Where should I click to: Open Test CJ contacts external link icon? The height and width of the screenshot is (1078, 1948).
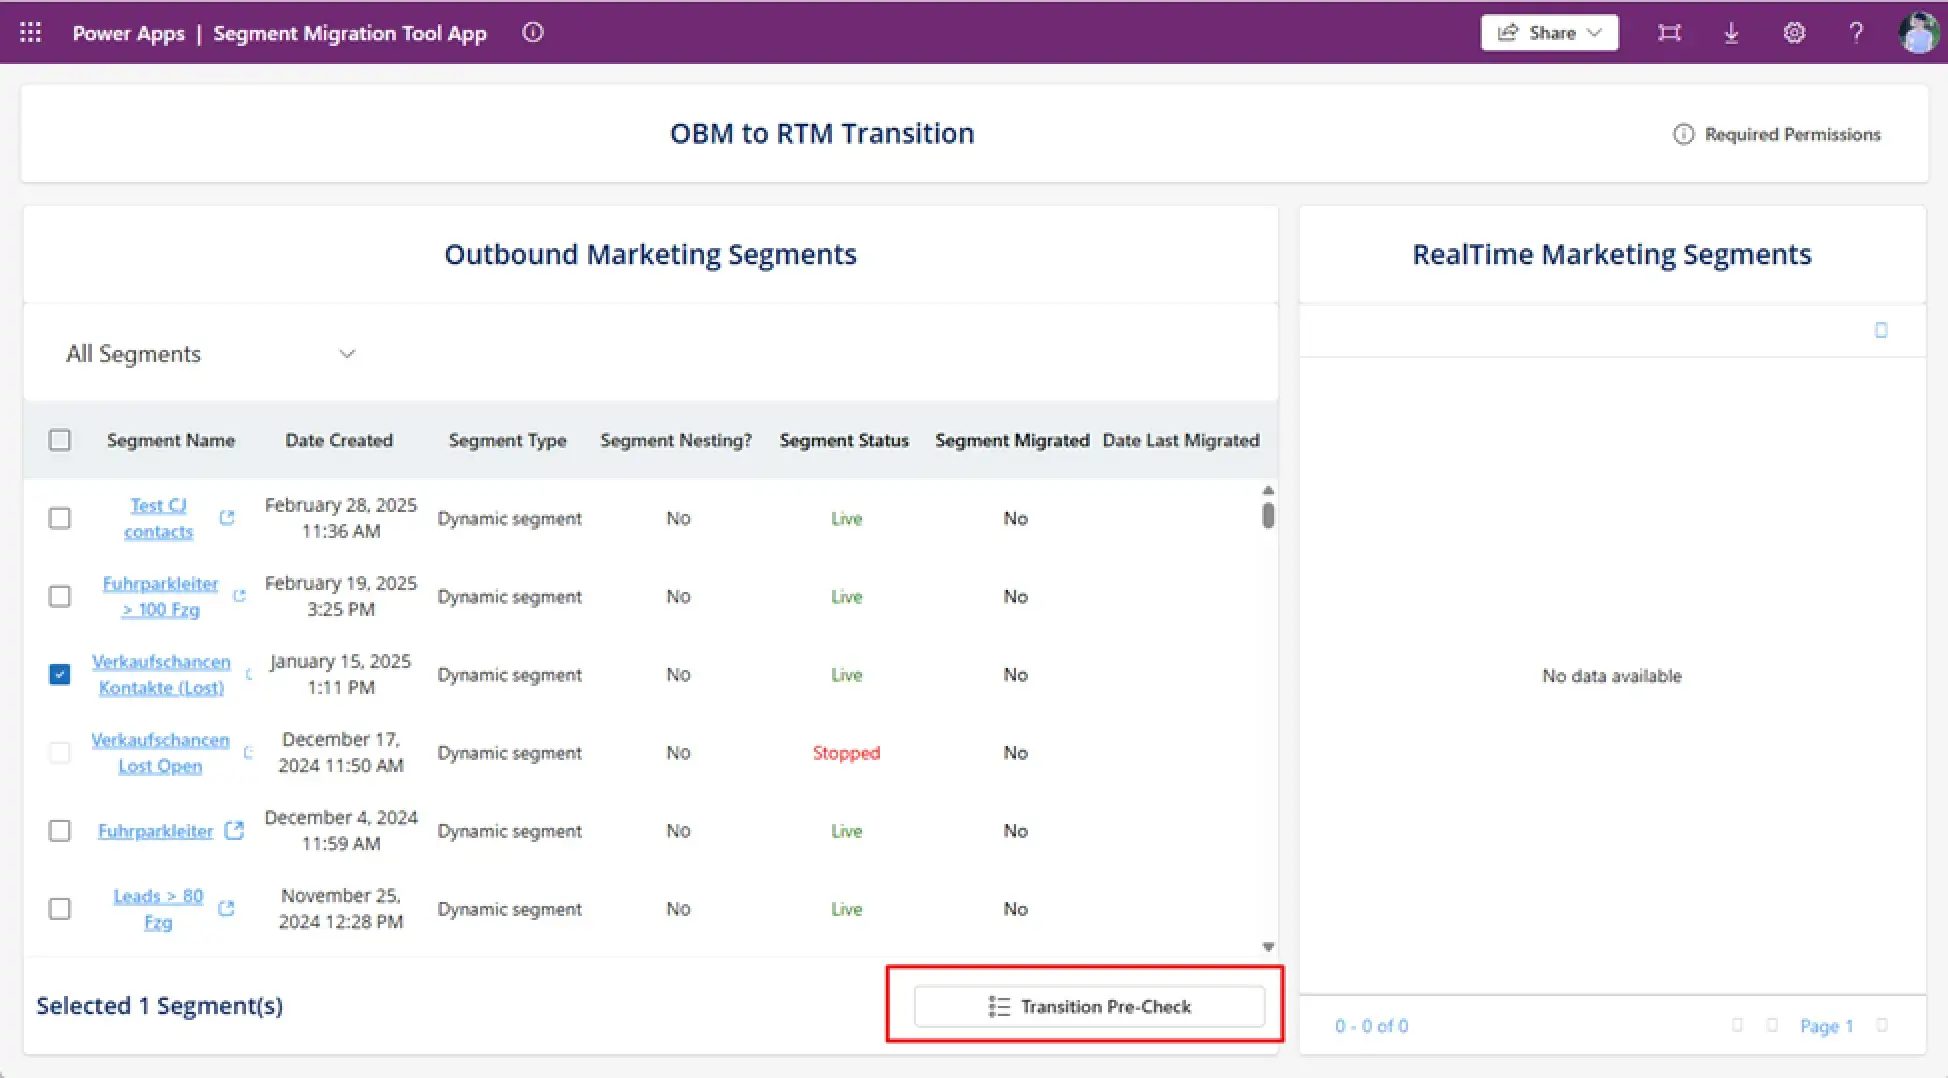(227, 517)
